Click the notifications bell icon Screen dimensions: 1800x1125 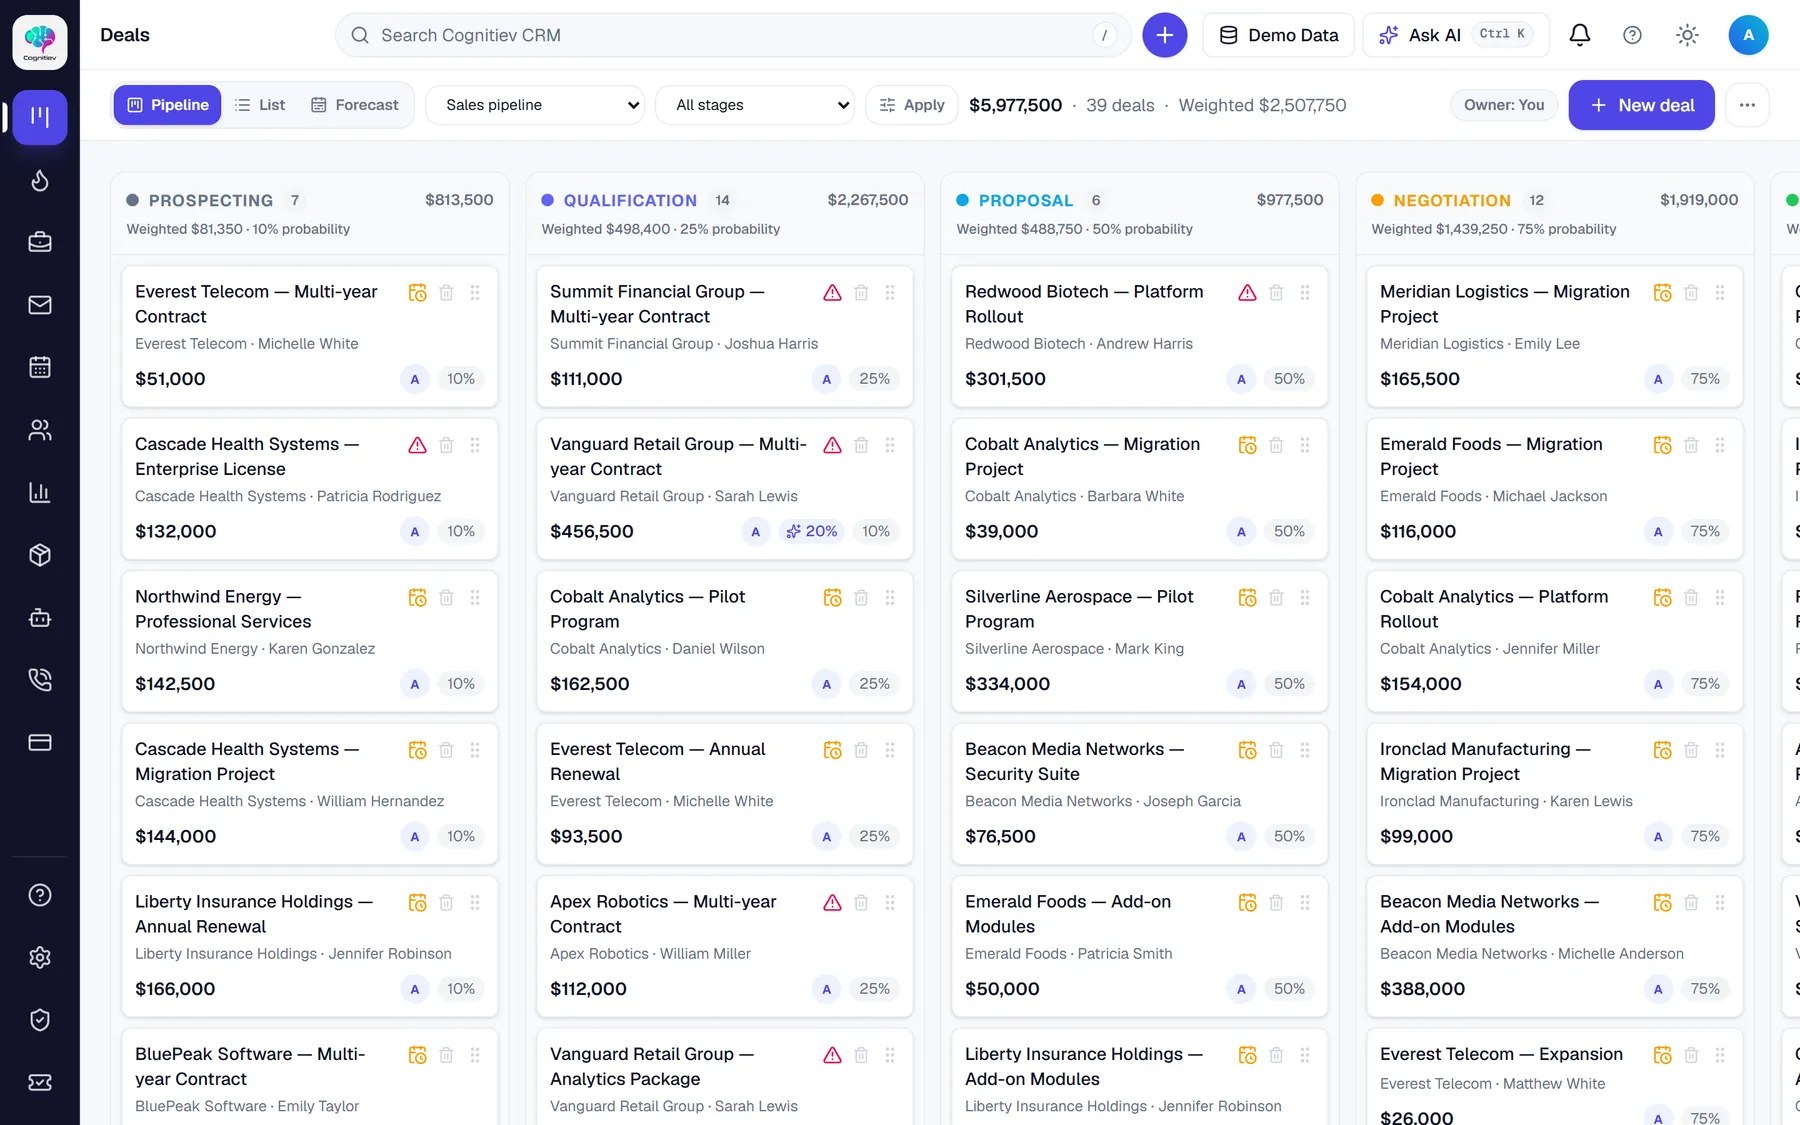1580,35
